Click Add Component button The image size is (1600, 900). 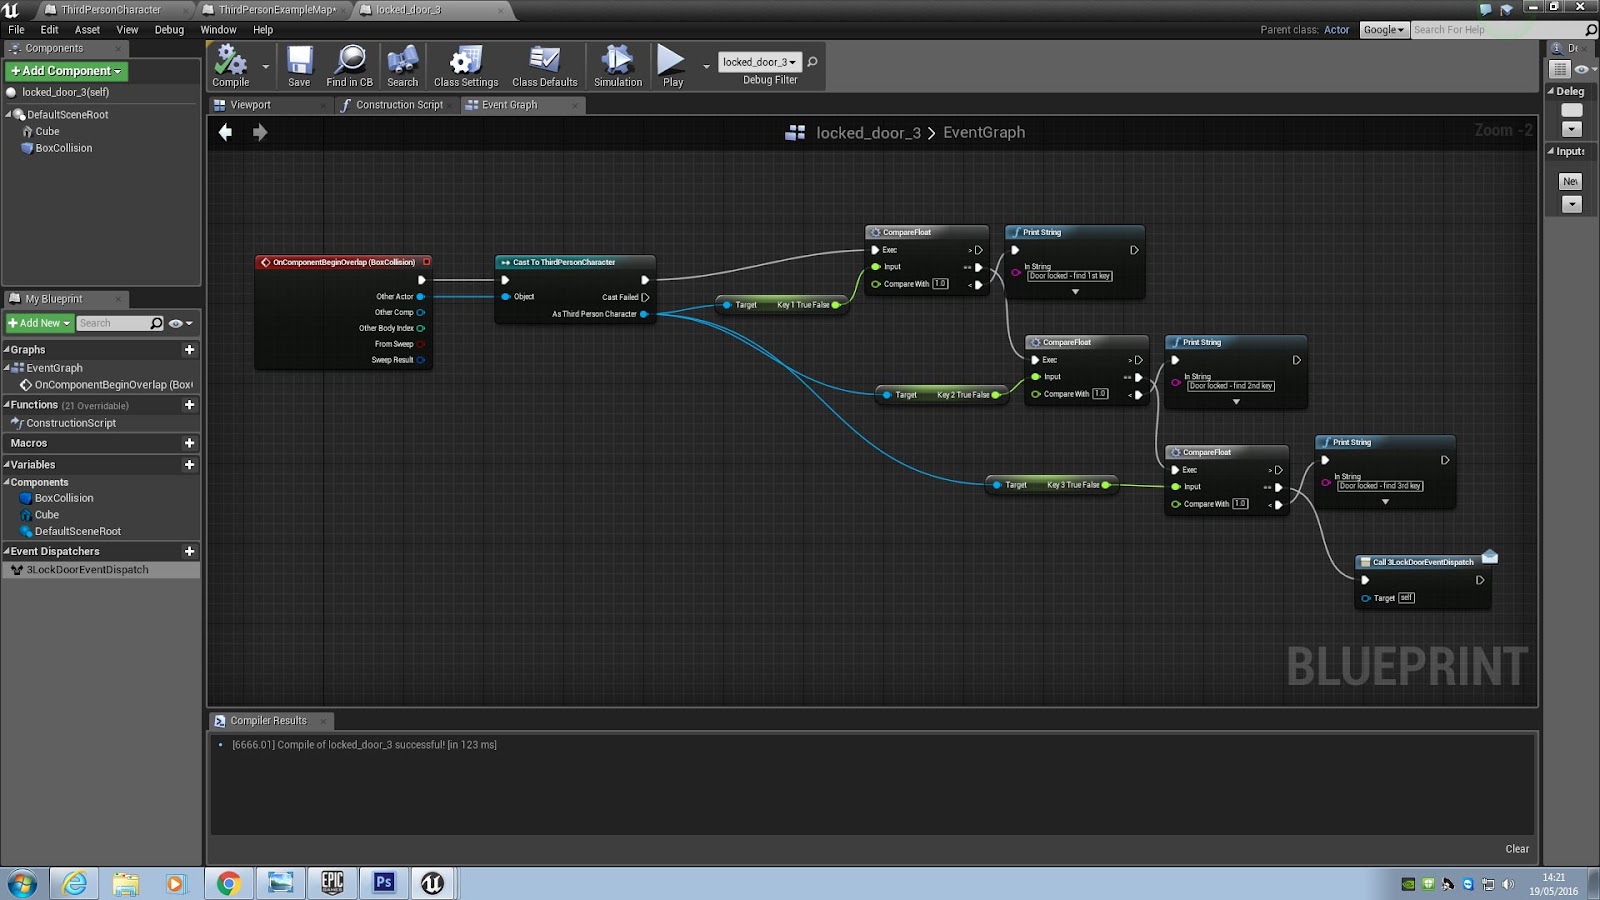click(x=66, y=71)
